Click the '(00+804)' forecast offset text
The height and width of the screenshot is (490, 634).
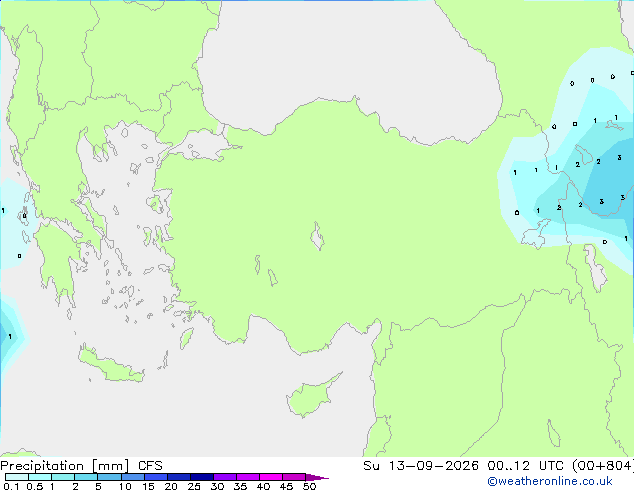tap(603, 466)
